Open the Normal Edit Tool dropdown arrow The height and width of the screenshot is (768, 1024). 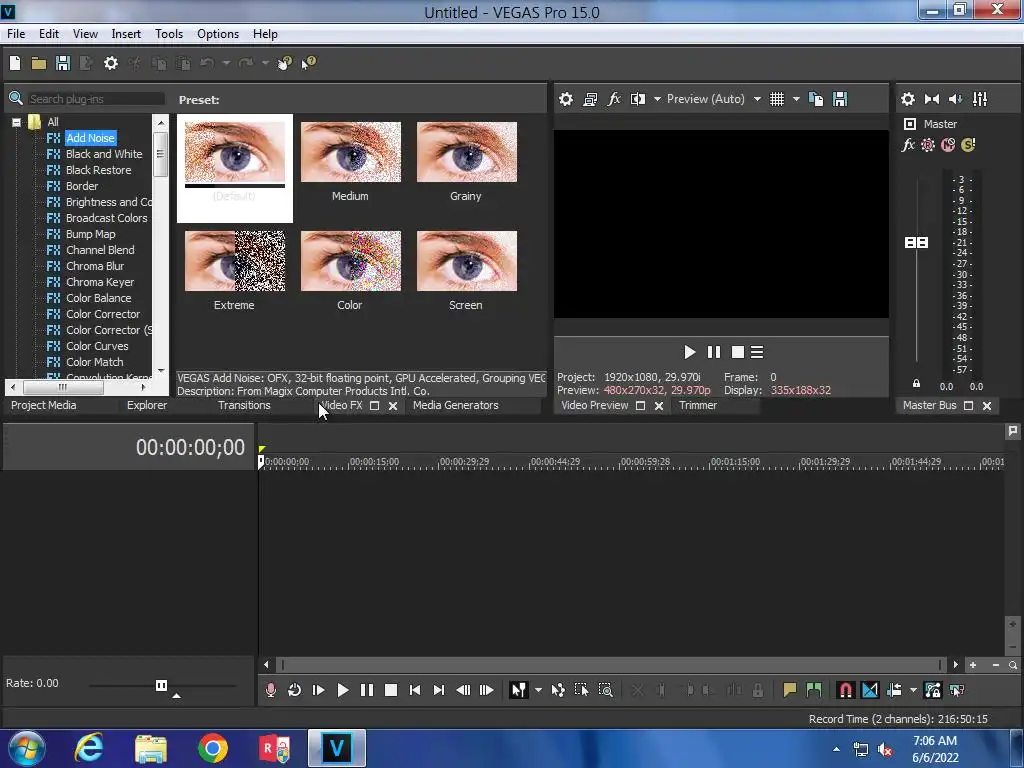click(x=538, y=690)
